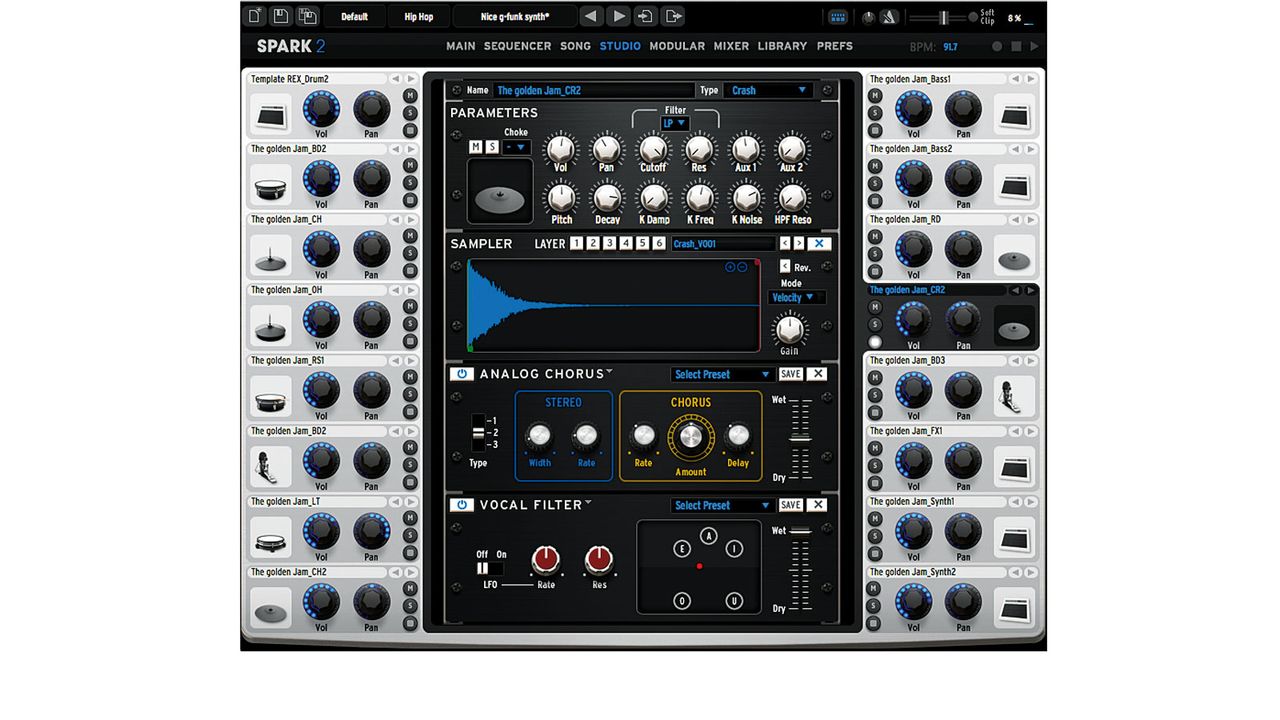Switch to the SEQUENCER tab

[517, 46]
